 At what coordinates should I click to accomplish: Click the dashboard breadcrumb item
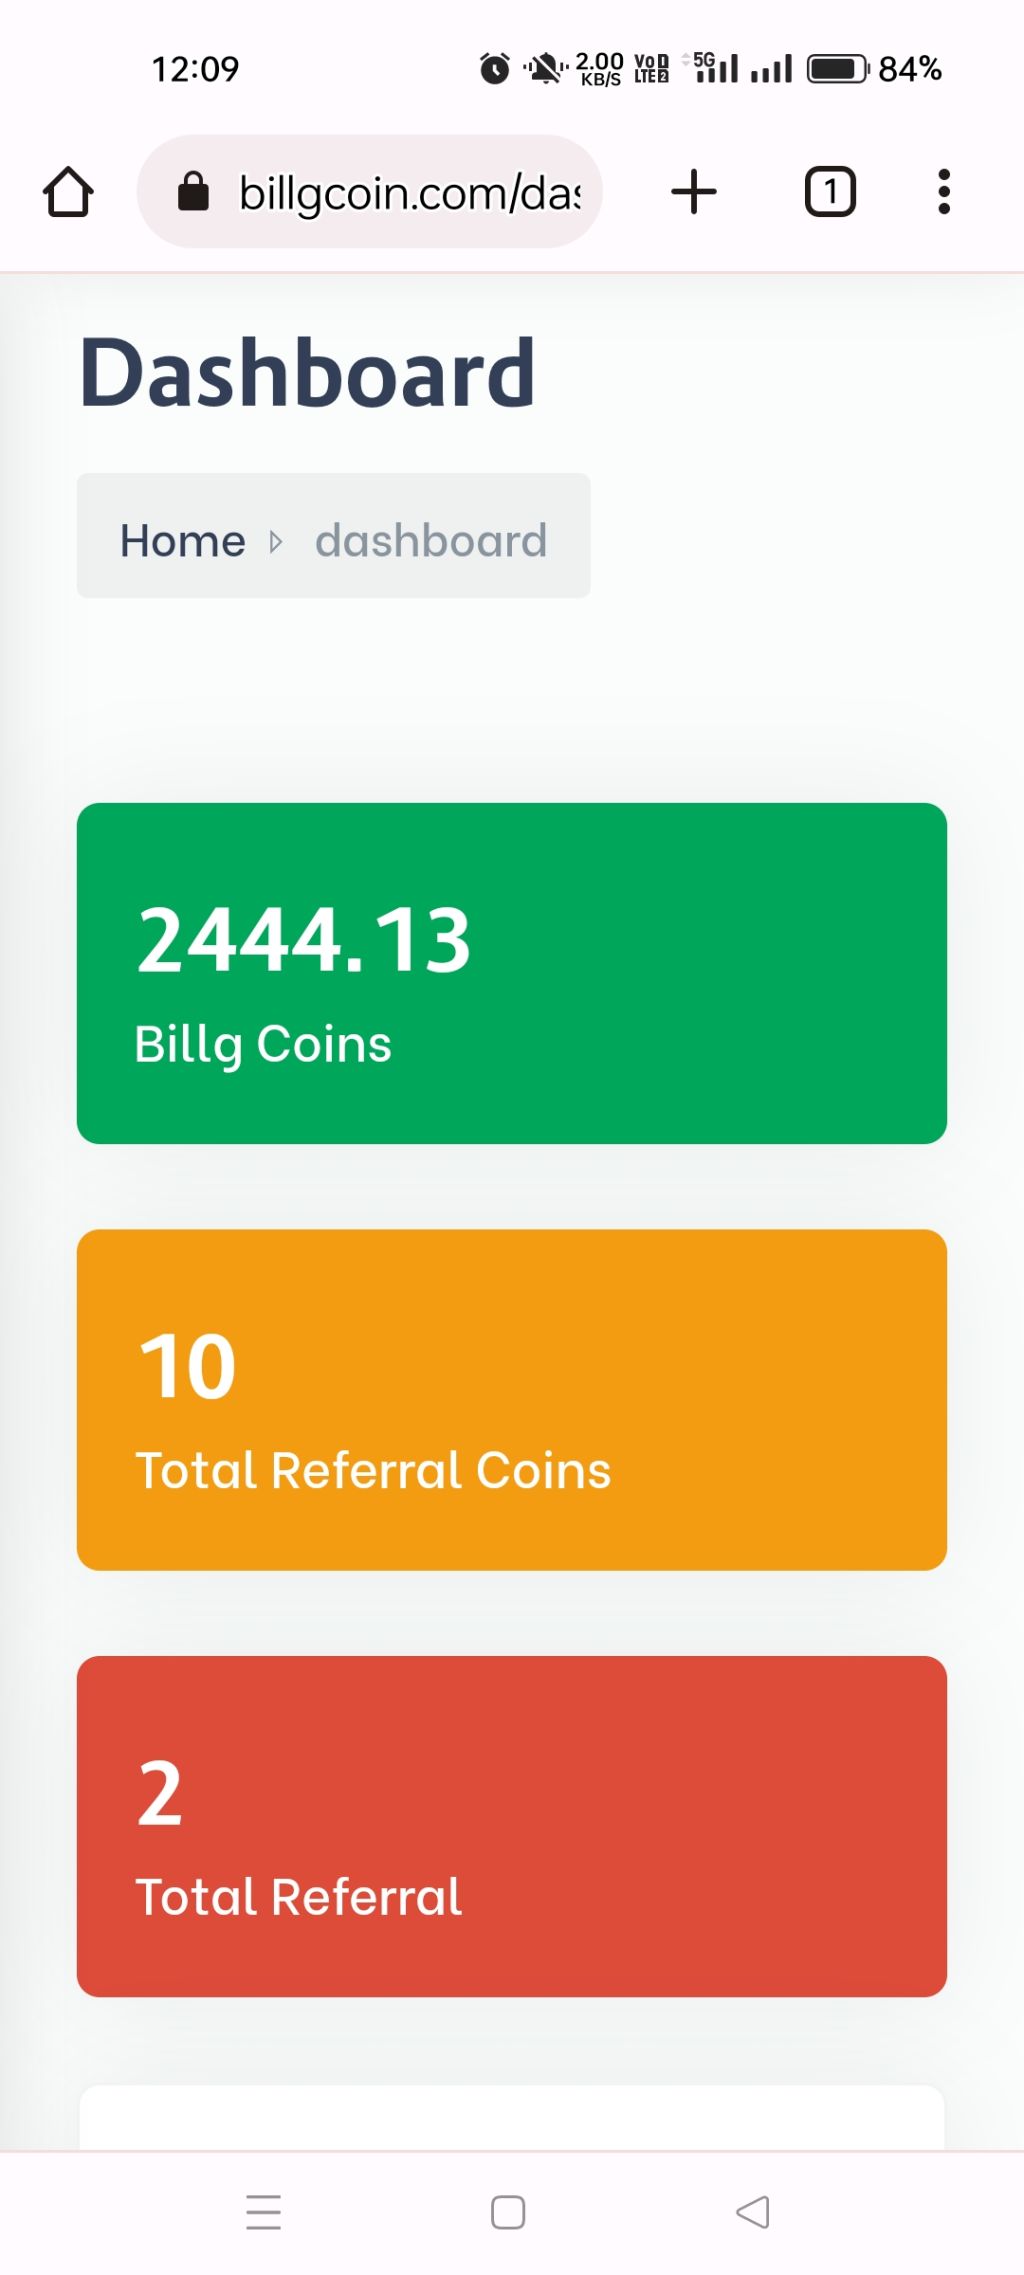point(431,541)
